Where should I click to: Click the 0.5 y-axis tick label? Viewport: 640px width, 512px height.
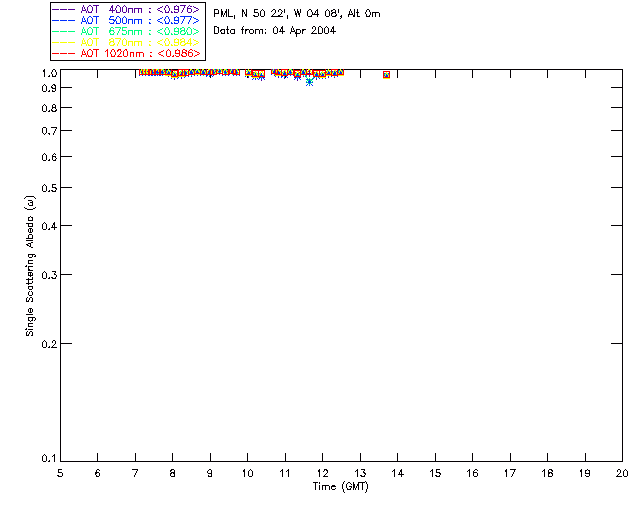49,188
